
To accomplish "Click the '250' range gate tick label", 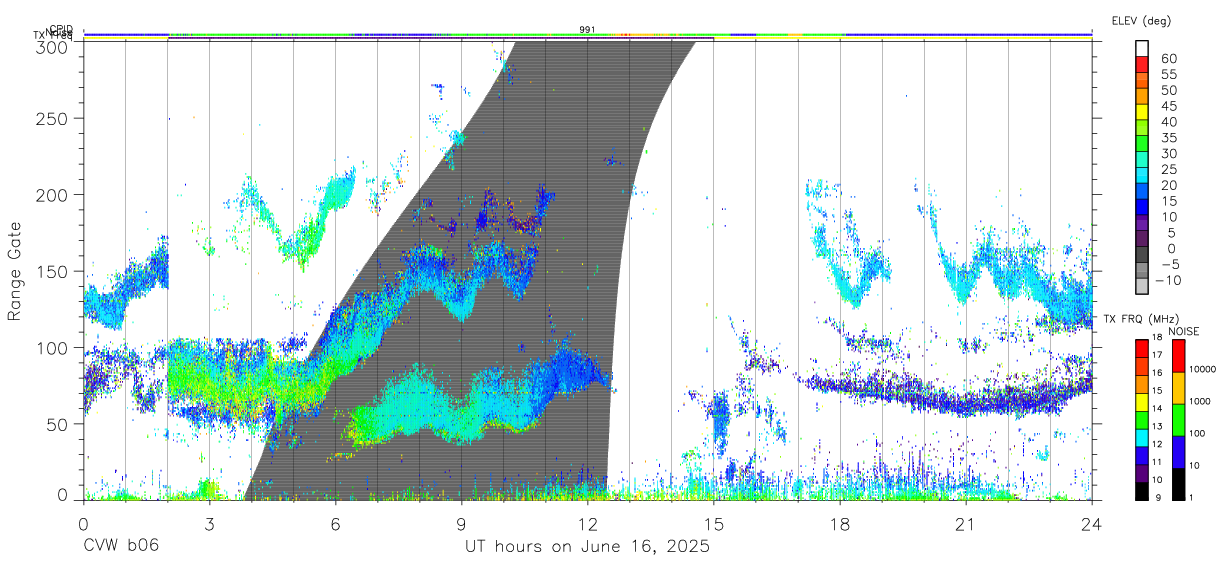I will click(x=52, y=118).
